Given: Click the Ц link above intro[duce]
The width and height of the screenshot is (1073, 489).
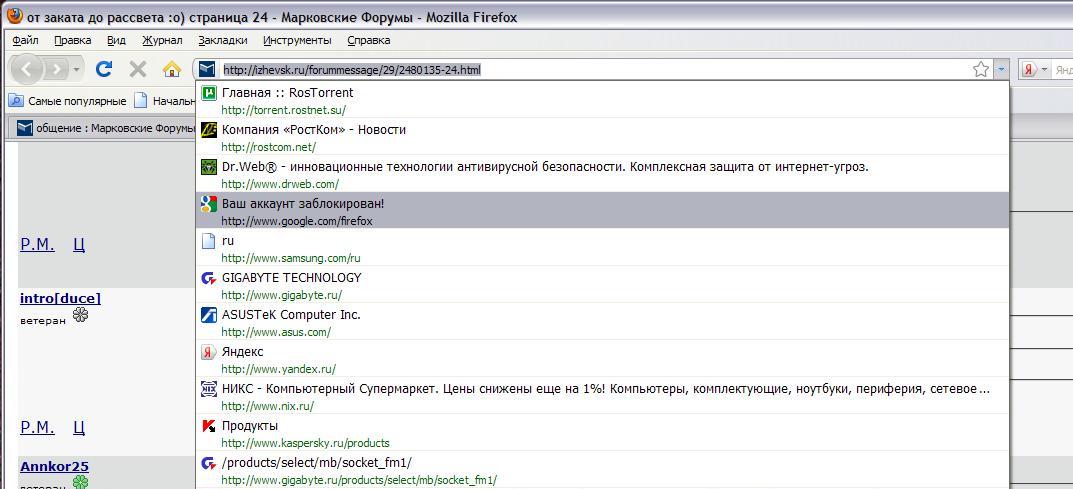Looking at the screenshot, I should point(79,245).
